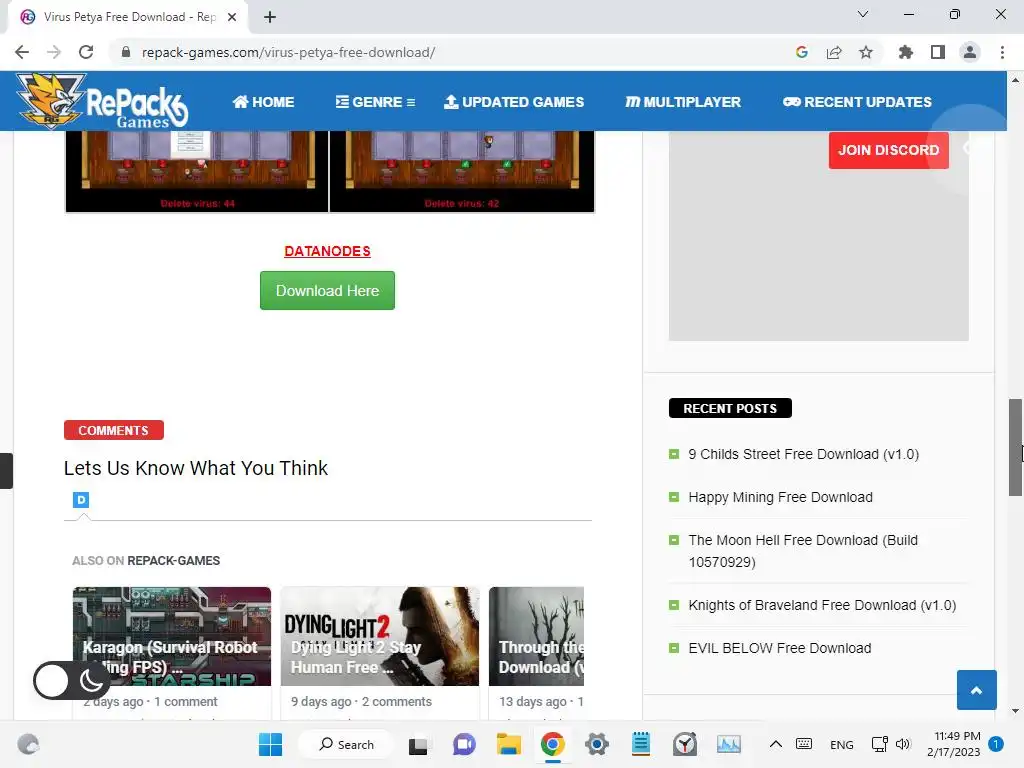Click the Disqus D icon

pos(81,500)
